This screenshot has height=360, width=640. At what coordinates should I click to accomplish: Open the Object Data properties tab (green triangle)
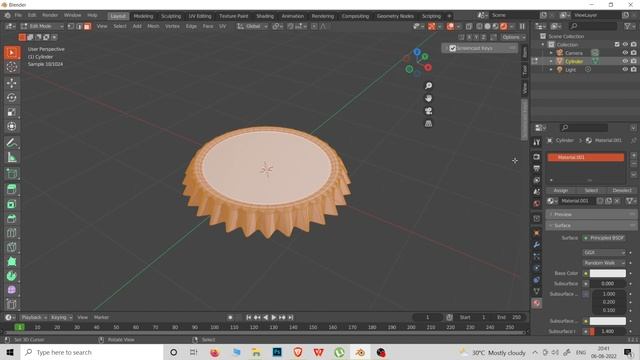537,291
